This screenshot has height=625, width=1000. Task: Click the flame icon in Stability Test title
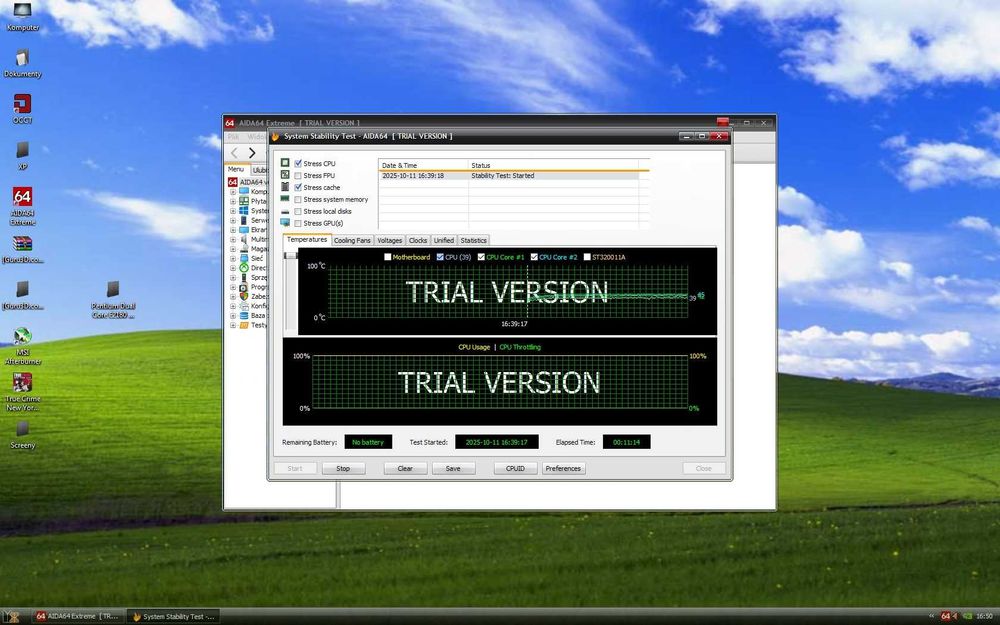[x=276, y=136]
